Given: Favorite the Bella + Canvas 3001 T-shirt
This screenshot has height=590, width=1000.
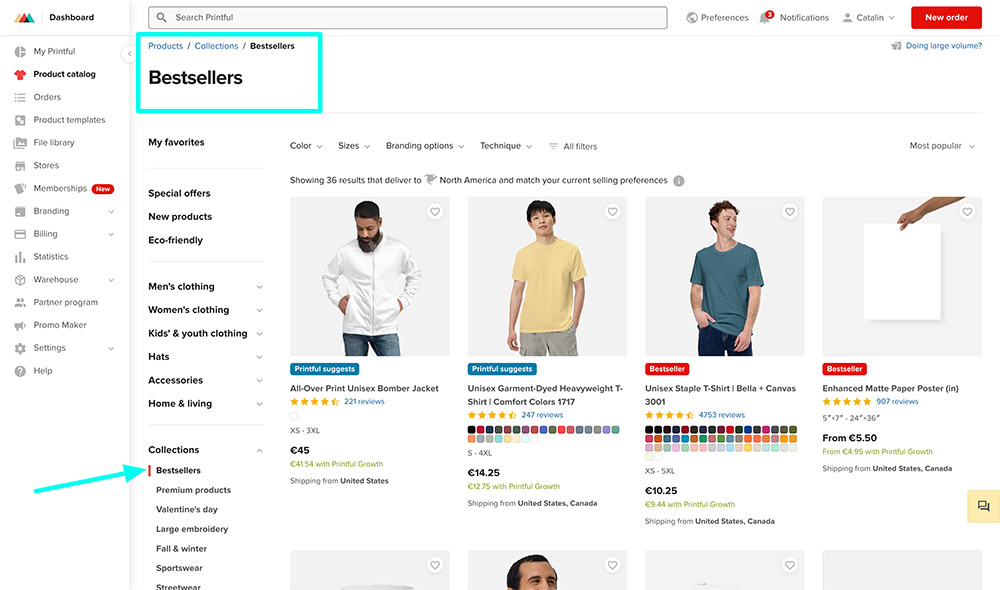Looking at the screenshot, I should point(790,212).
